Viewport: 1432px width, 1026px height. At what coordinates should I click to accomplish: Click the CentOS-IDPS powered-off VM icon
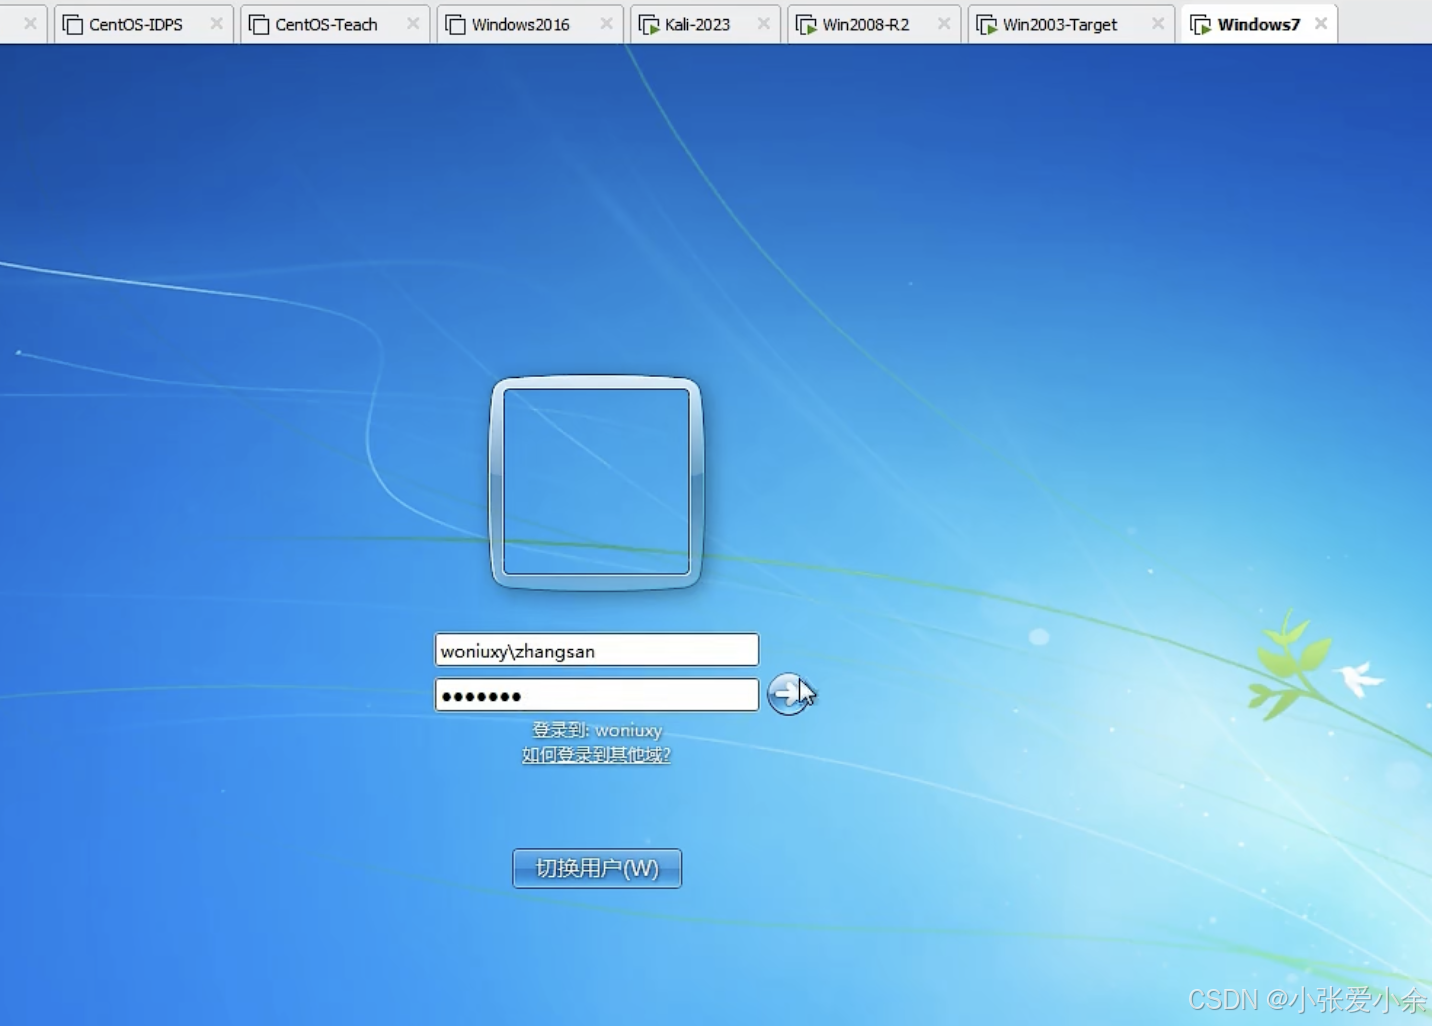pyautogui.click(x=73, y=24)
